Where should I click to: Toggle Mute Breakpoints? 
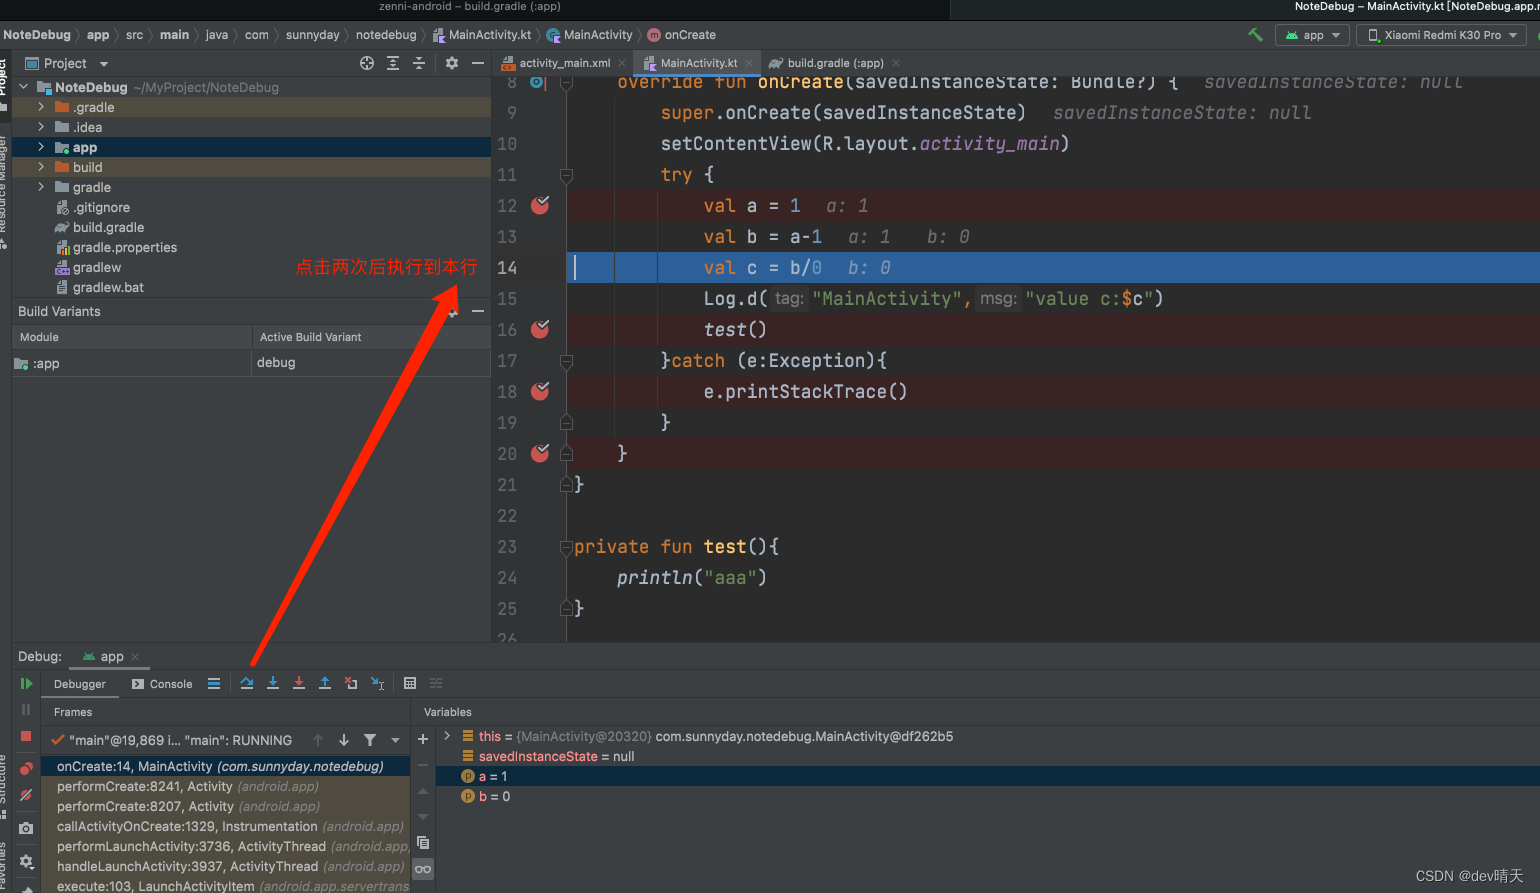point(26,795)
